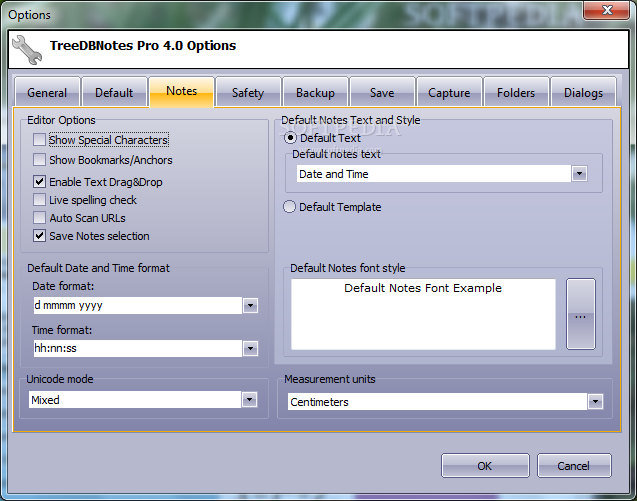Open the Date format dropdown arrow
This screenshot has width=637, height=501.
250,305
